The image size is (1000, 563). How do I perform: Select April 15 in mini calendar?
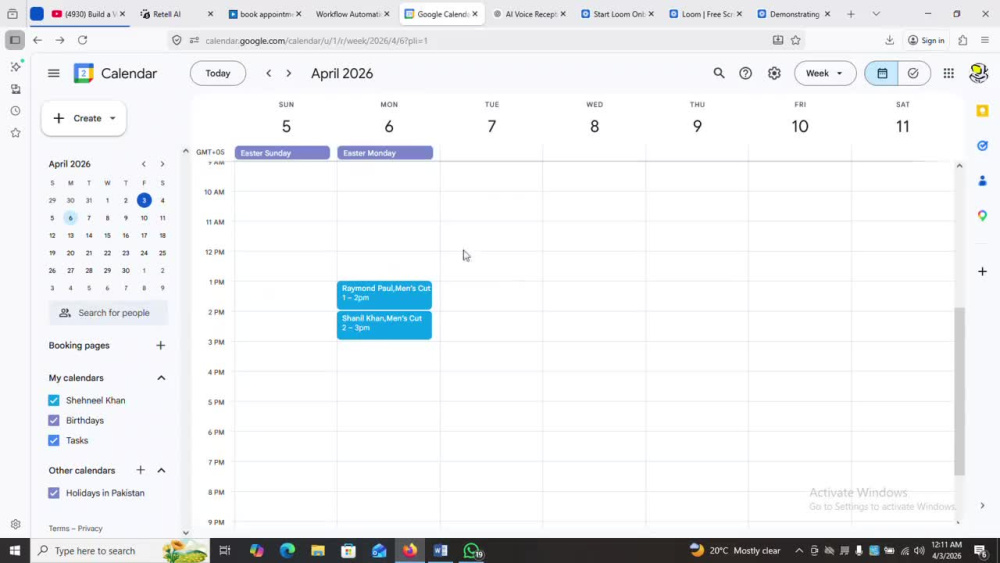tap(107, 235)
